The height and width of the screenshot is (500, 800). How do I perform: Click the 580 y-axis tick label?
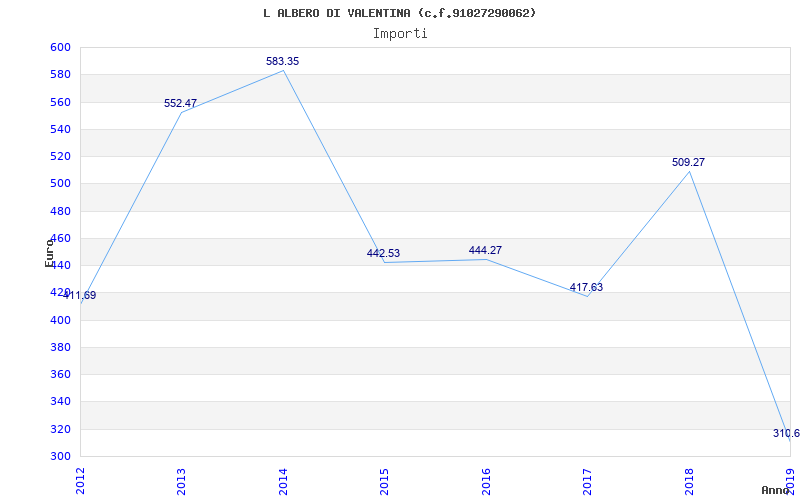(60, 75)
